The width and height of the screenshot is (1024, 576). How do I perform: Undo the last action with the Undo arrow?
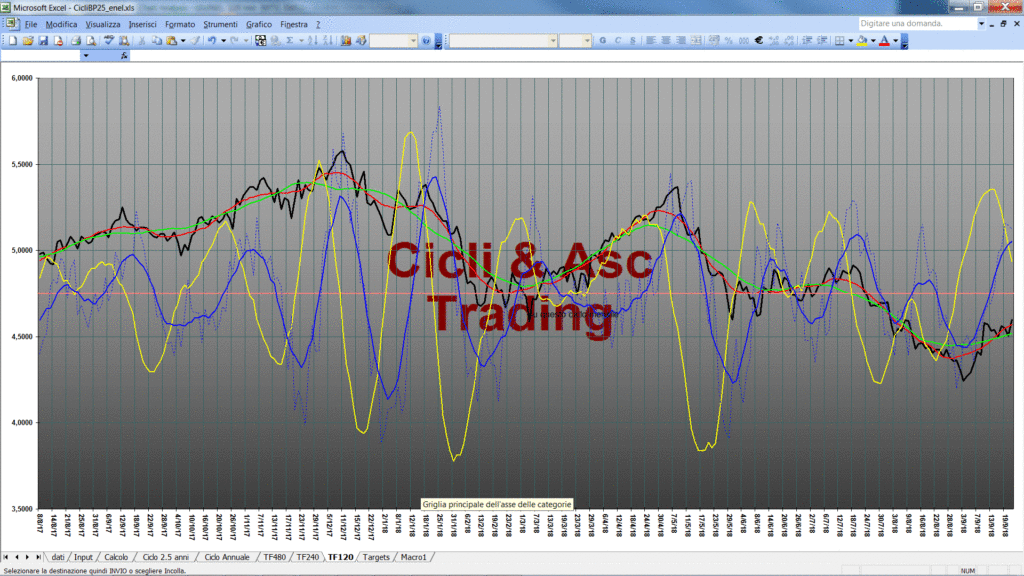pyautogui.click(x=212, y=40)
